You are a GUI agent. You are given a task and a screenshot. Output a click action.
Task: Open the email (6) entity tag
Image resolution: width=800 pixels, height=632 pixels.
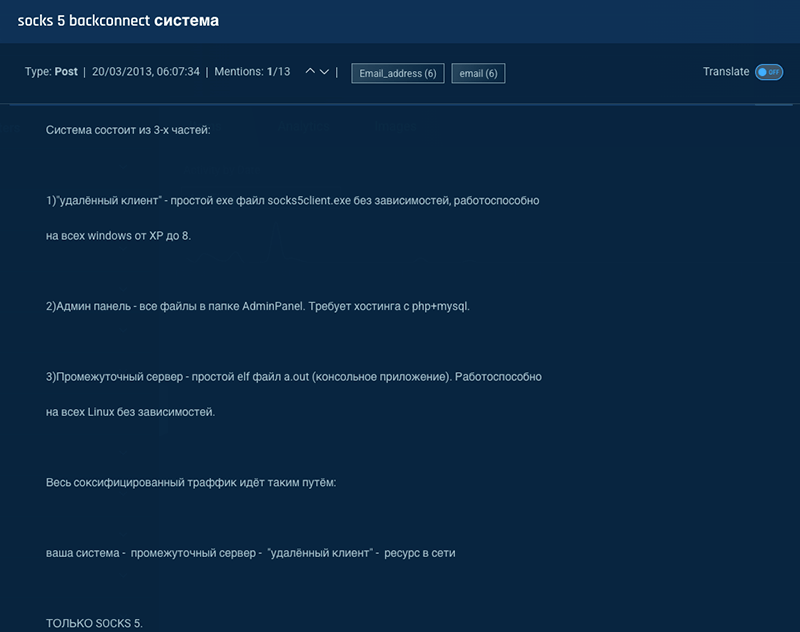pyautogui.click(x=478, y=72)
